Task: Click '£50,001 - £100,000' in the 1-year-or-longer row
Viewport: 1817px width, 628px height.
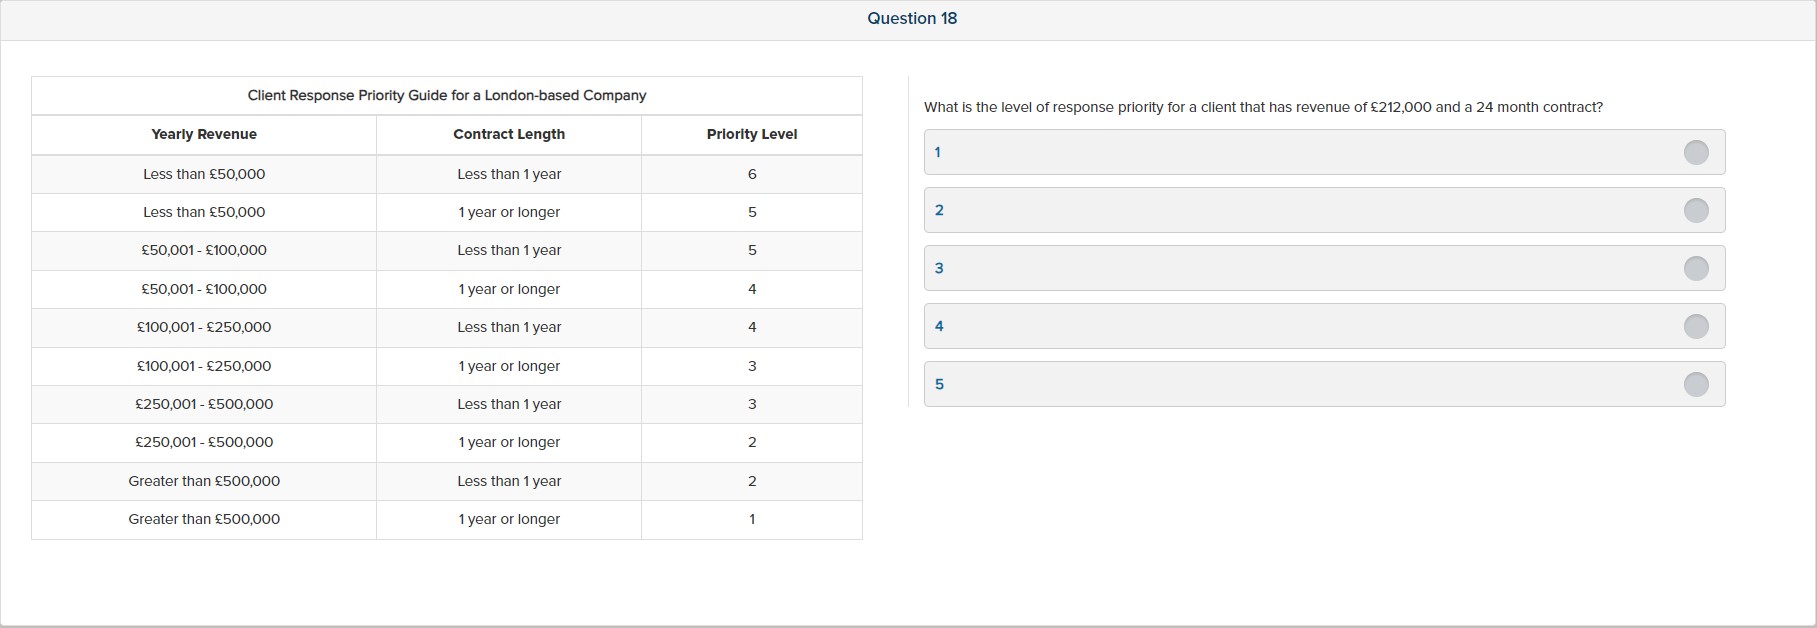Action: pyautogui.click(x=204, y=289)
